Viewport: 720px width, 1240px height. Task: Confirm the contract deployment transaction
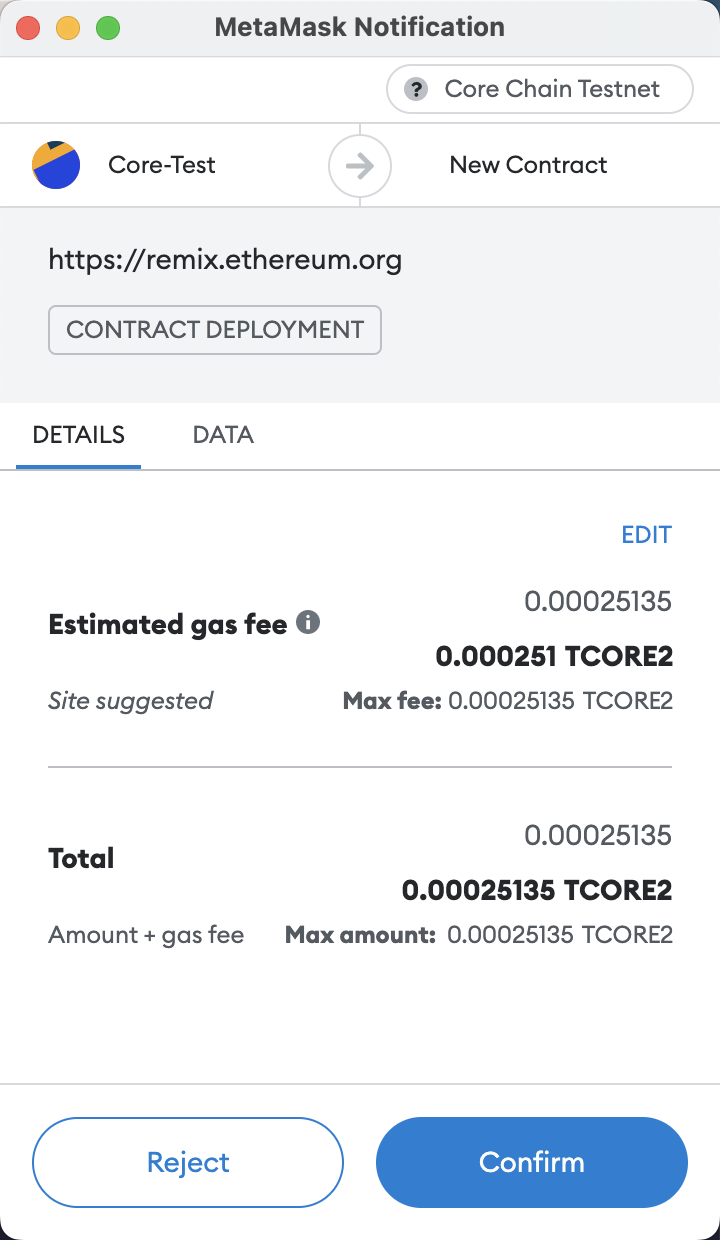531,1162
